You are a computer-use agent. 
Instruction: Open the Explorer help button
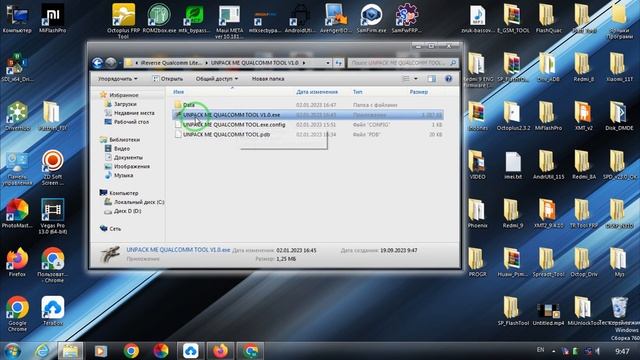[448, 79]
